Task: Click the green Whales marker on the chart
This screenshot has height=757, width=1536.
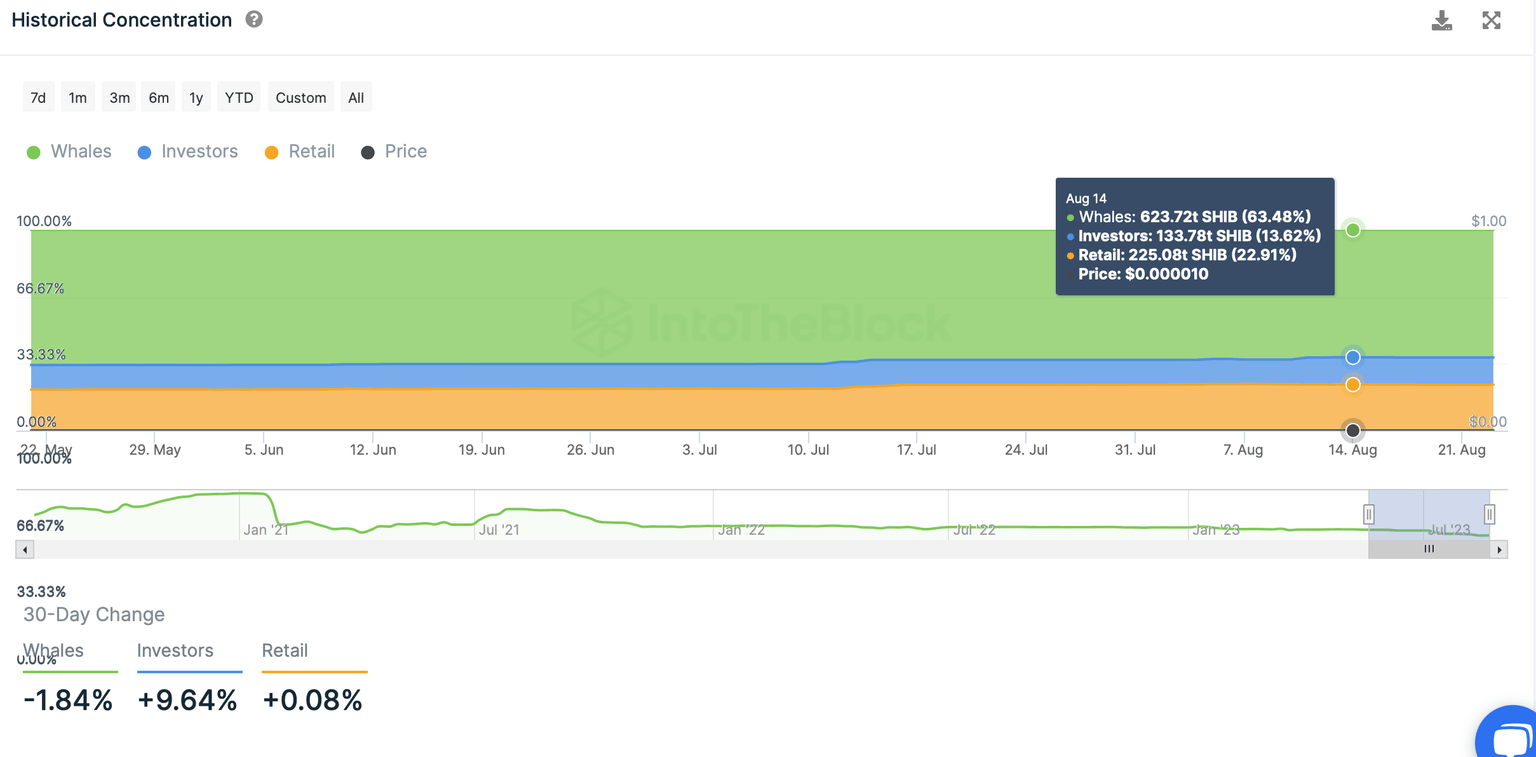Action: pyautogui.click(x=1353, y=229)
